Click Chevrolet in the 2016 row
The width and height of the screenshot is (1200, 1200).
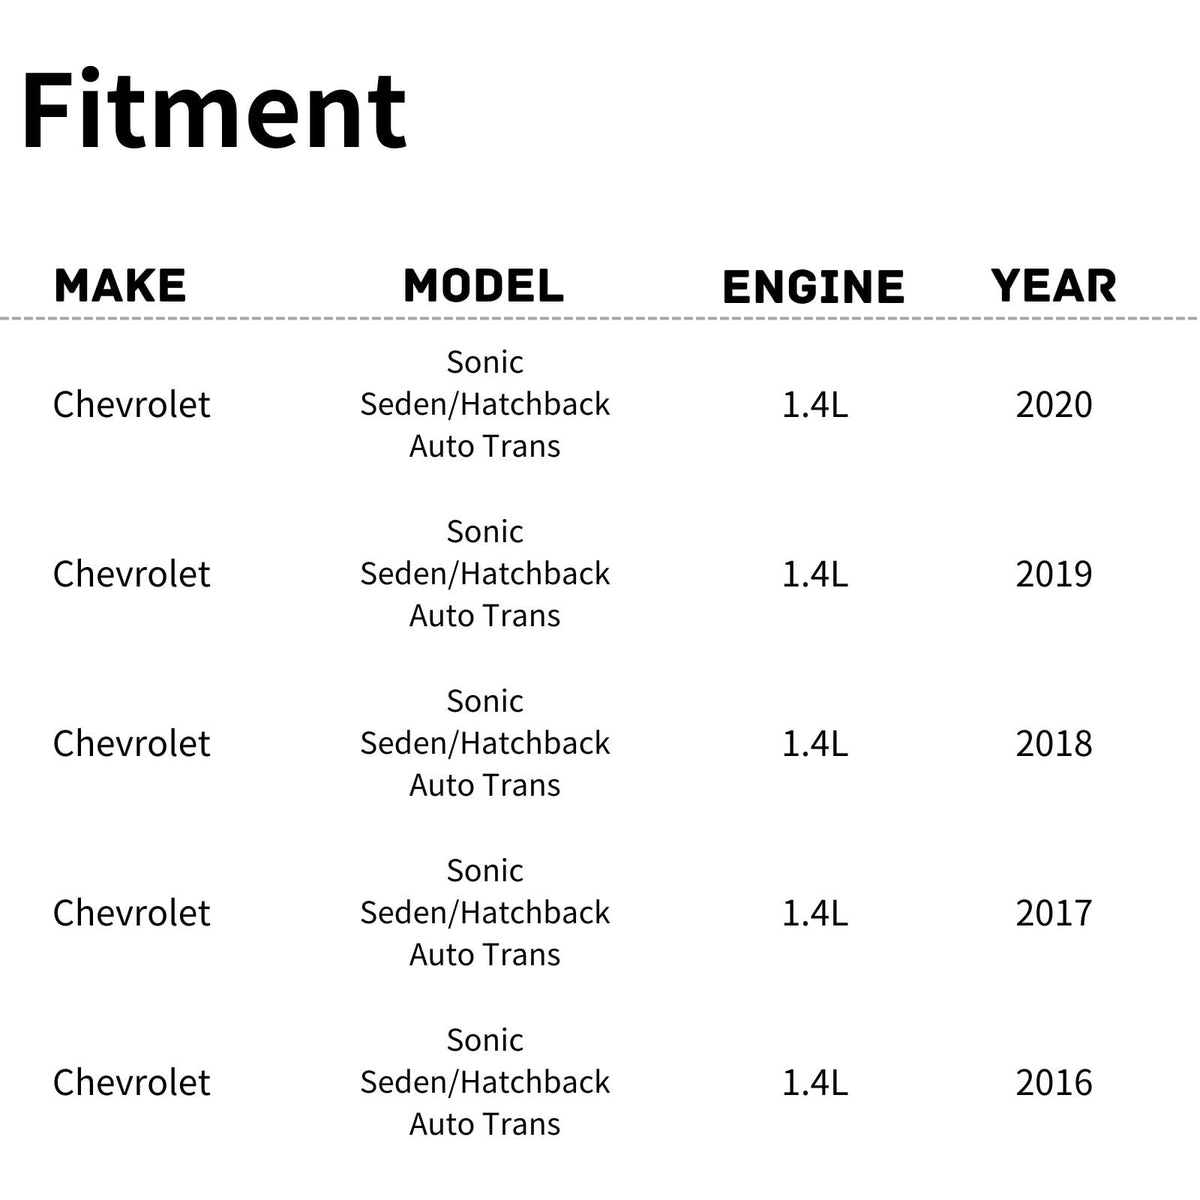(131, 1083)
